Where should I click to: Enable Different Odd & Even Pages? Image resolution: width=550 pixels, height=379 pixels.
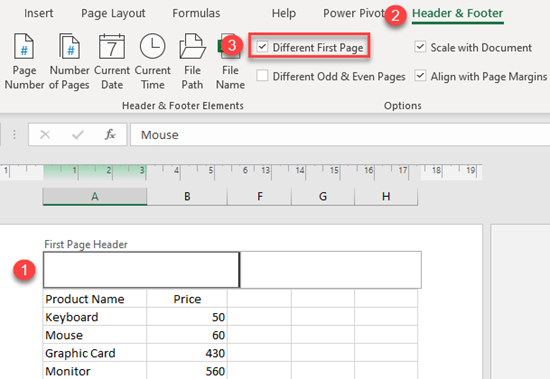pos(262,76)
